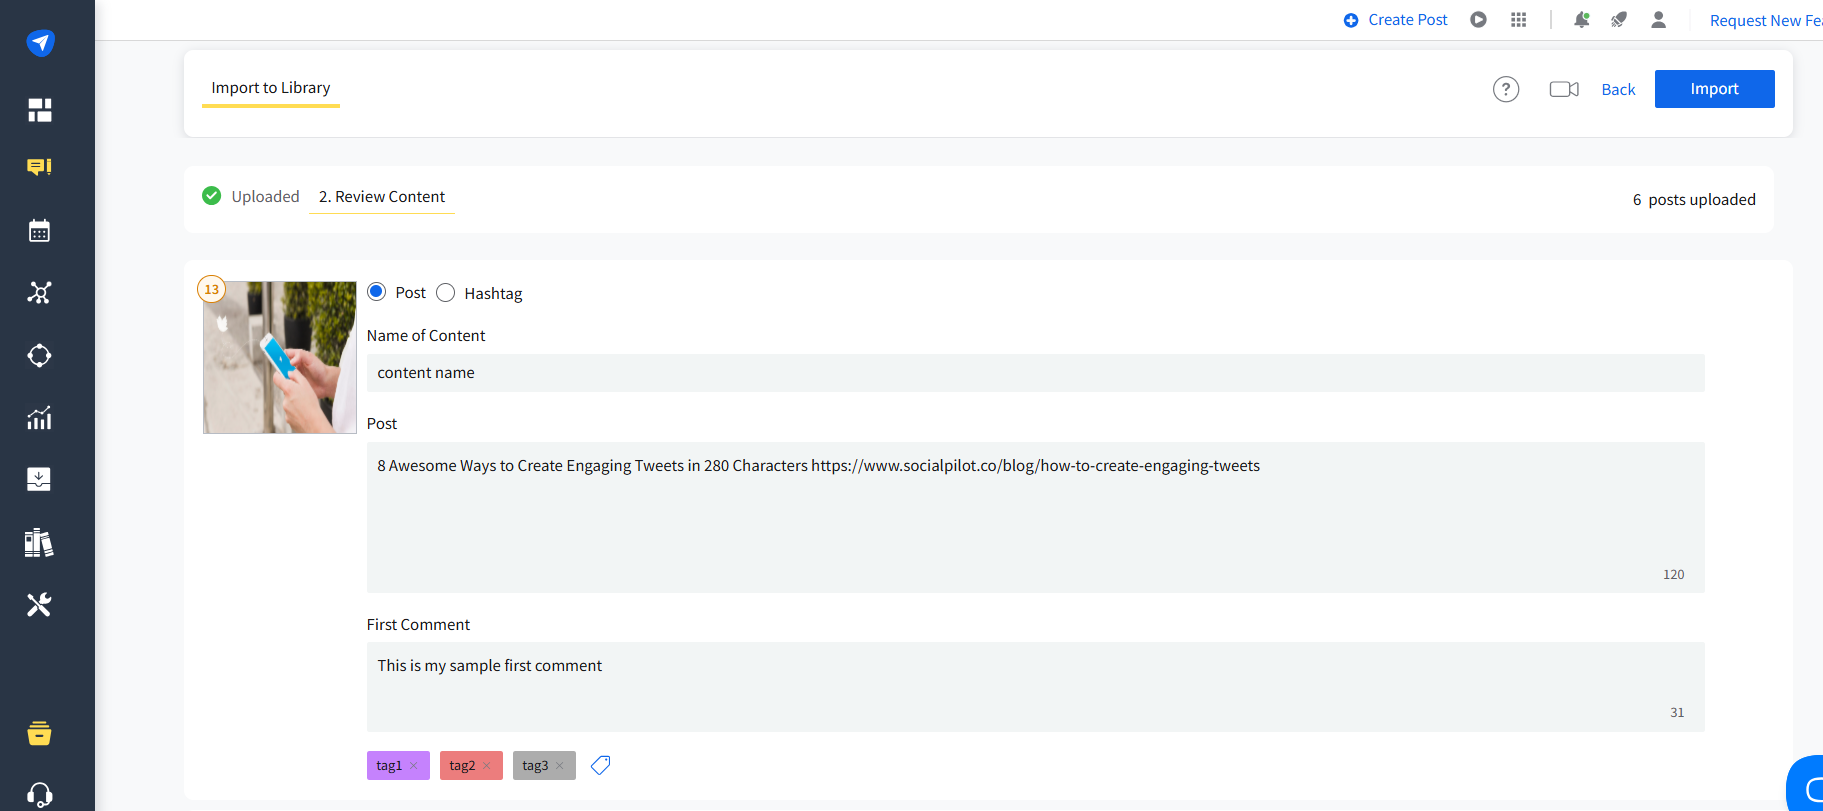
Task: Open the user profile icon menu
Action: click(x=1658, y=20)
